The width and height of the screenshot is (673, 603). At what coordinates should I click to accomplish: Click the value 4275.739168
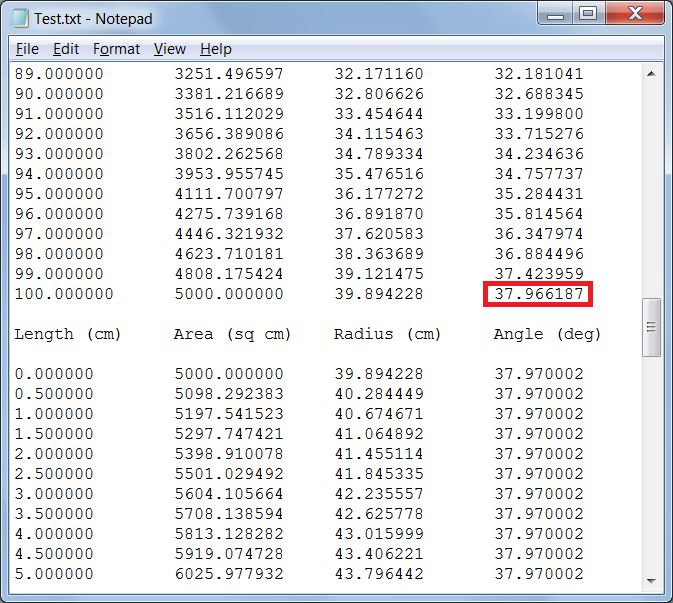pos(229,214)
